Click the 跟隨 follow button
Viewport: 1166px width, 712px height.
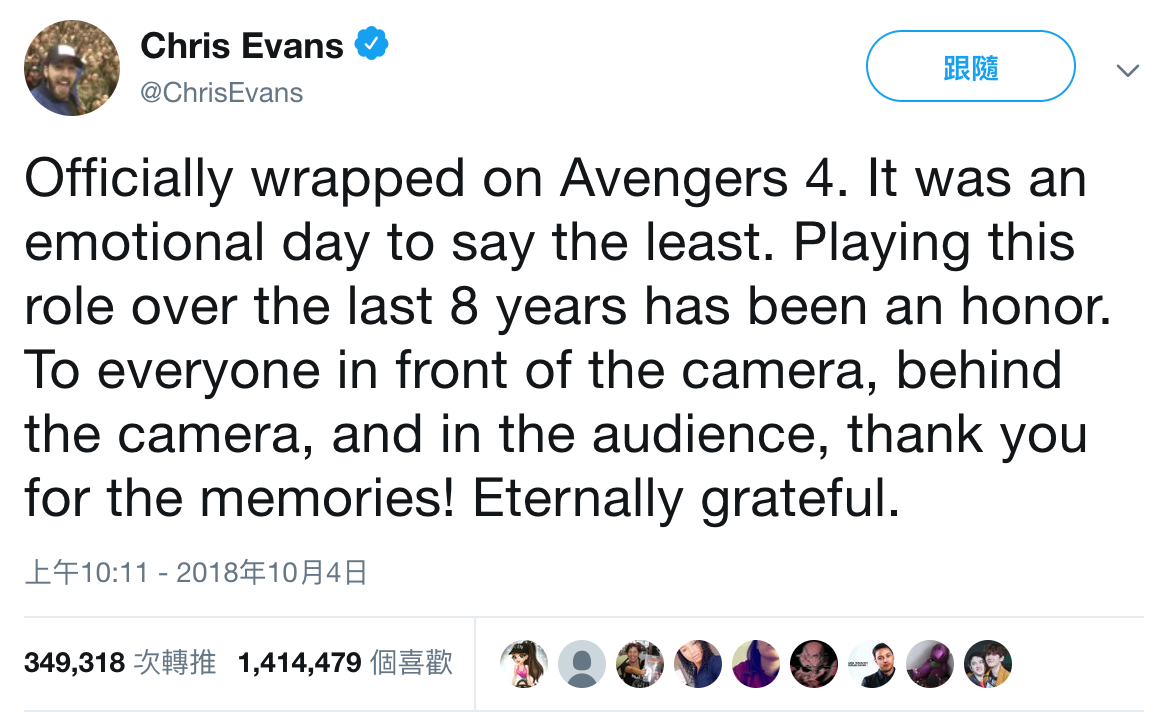coord(970,67)
